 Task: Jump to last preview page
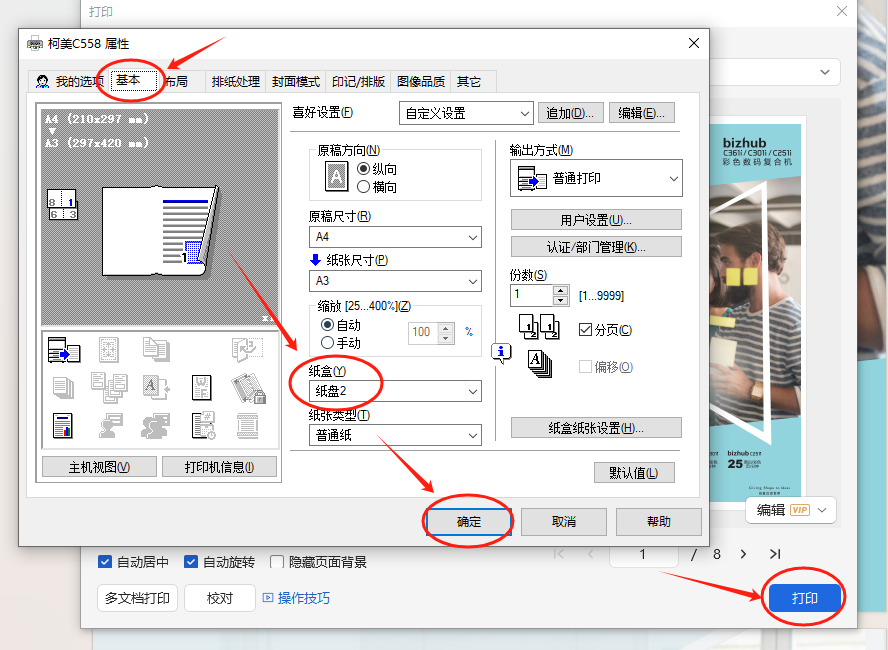click(x=775, y=553)
